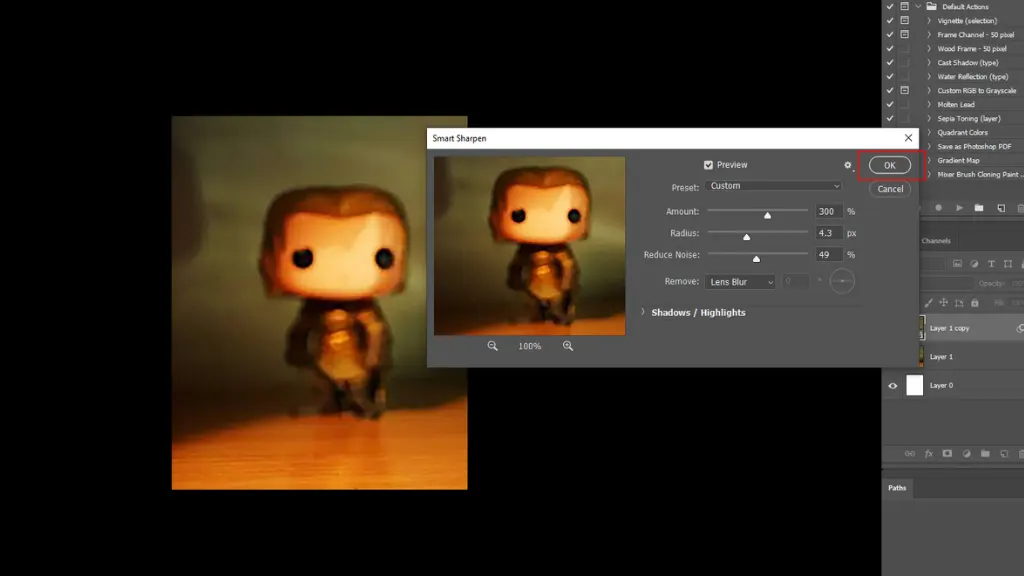Filter layers by pixel layers icon
The image size is (1024, 576).
click(x=957, y=264)
